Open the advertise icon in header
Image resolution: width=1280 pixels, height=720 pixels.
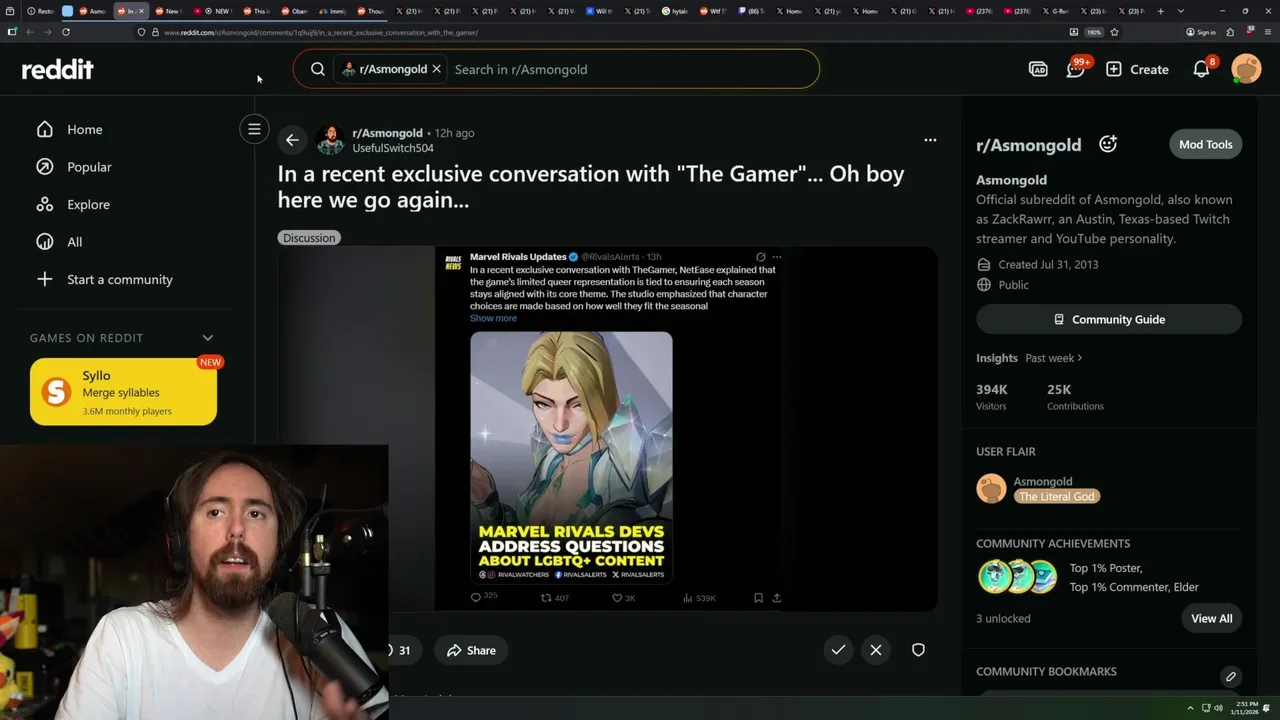(1038, 69)
